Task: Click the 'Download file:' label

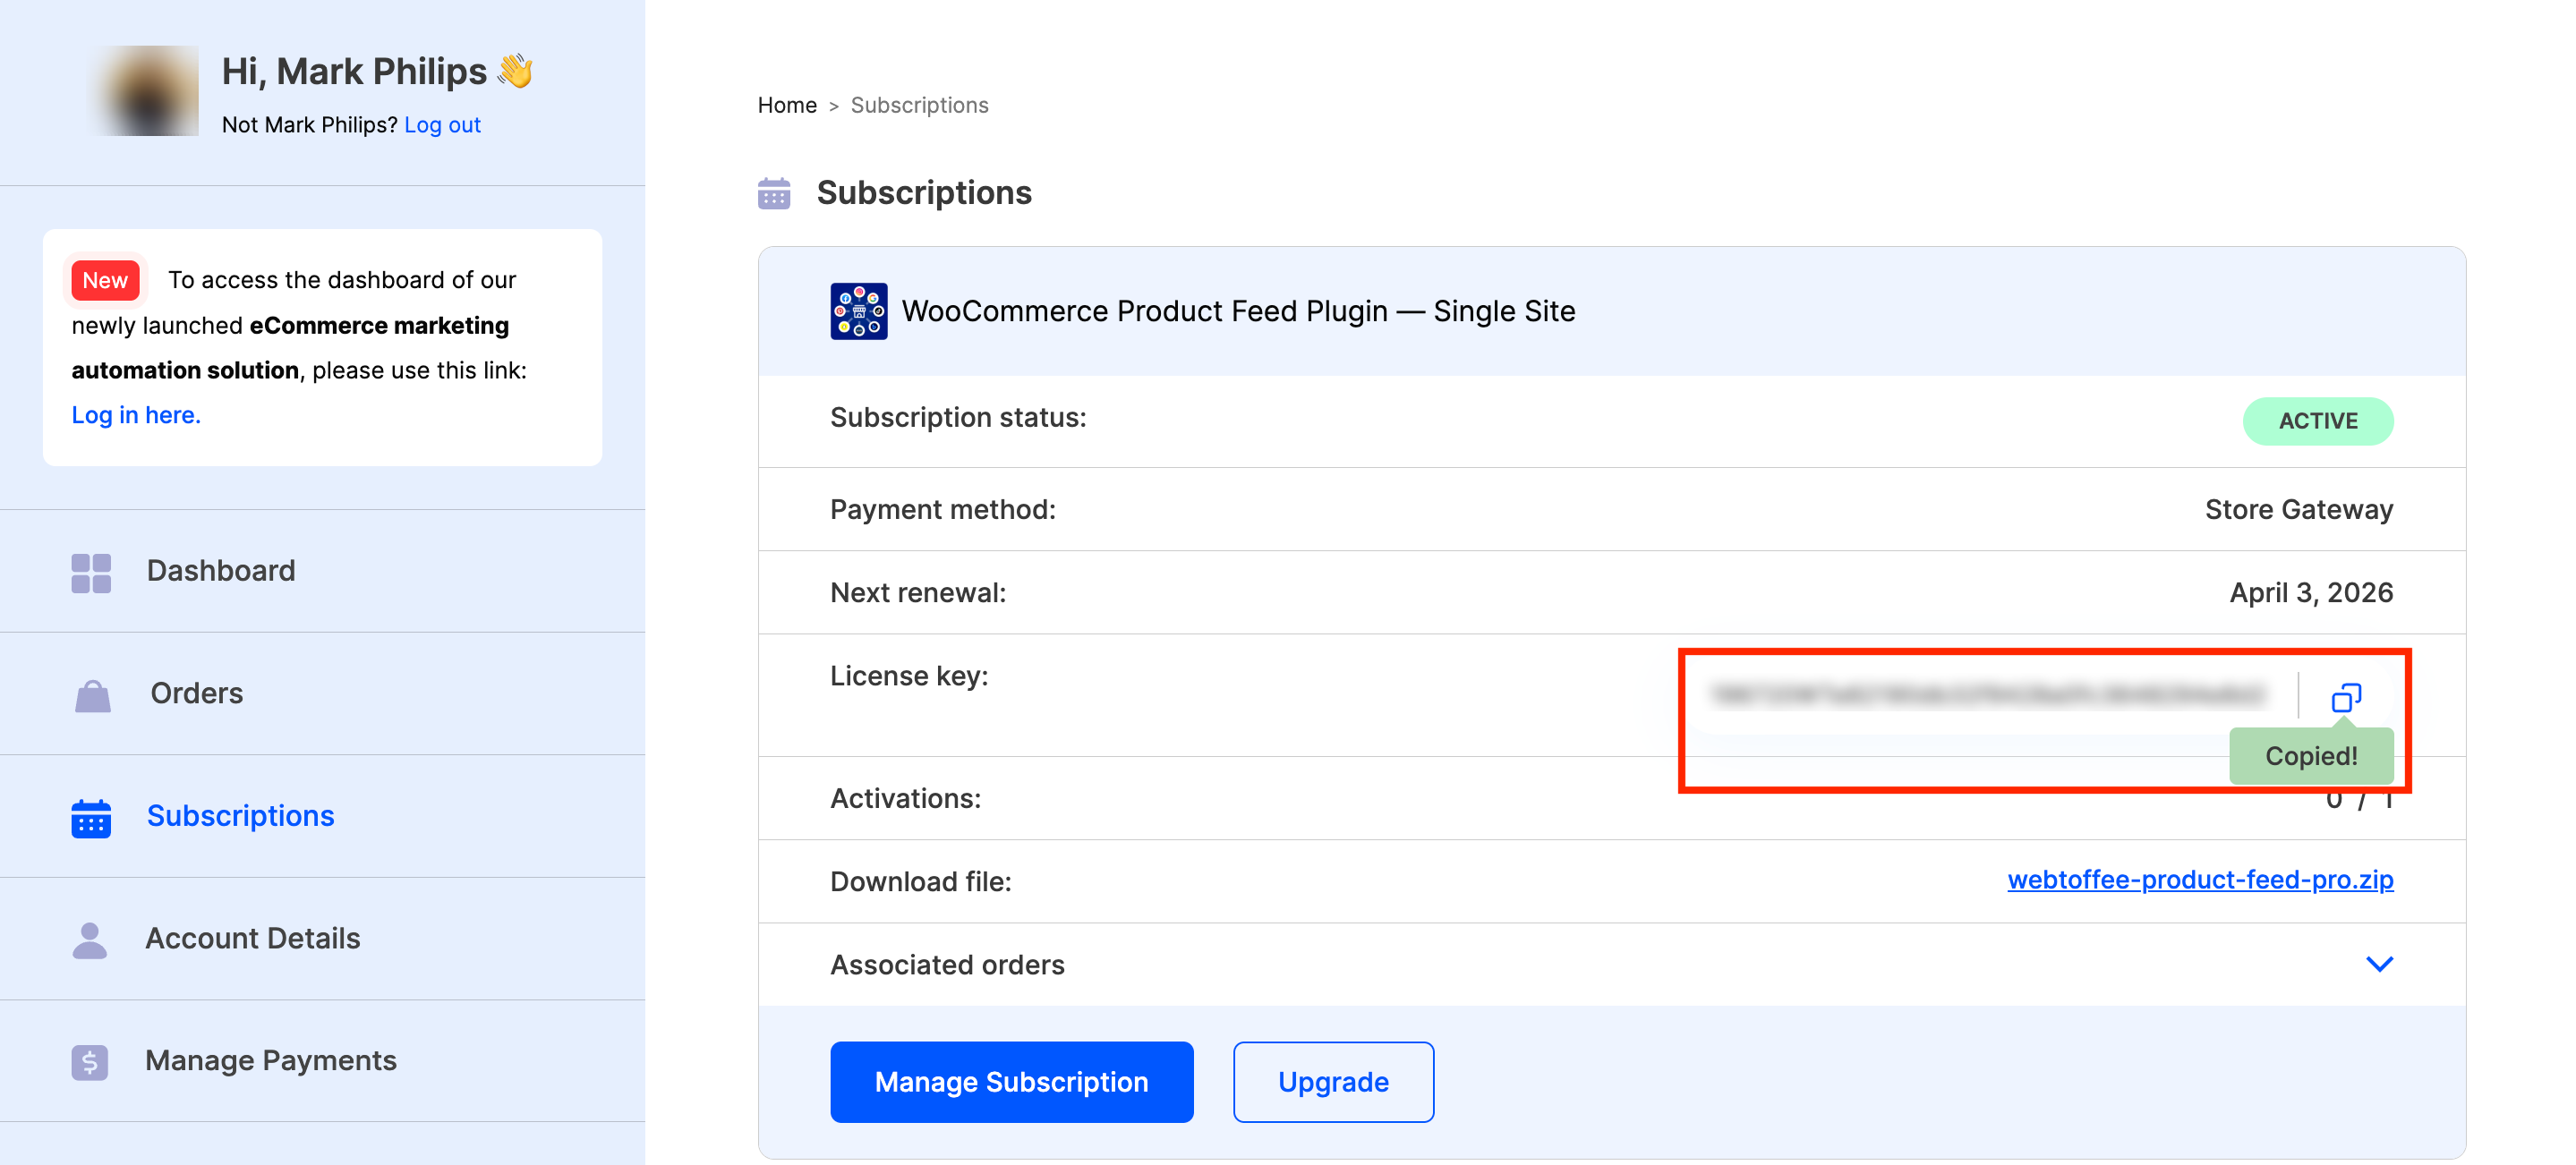Action: 921,882
